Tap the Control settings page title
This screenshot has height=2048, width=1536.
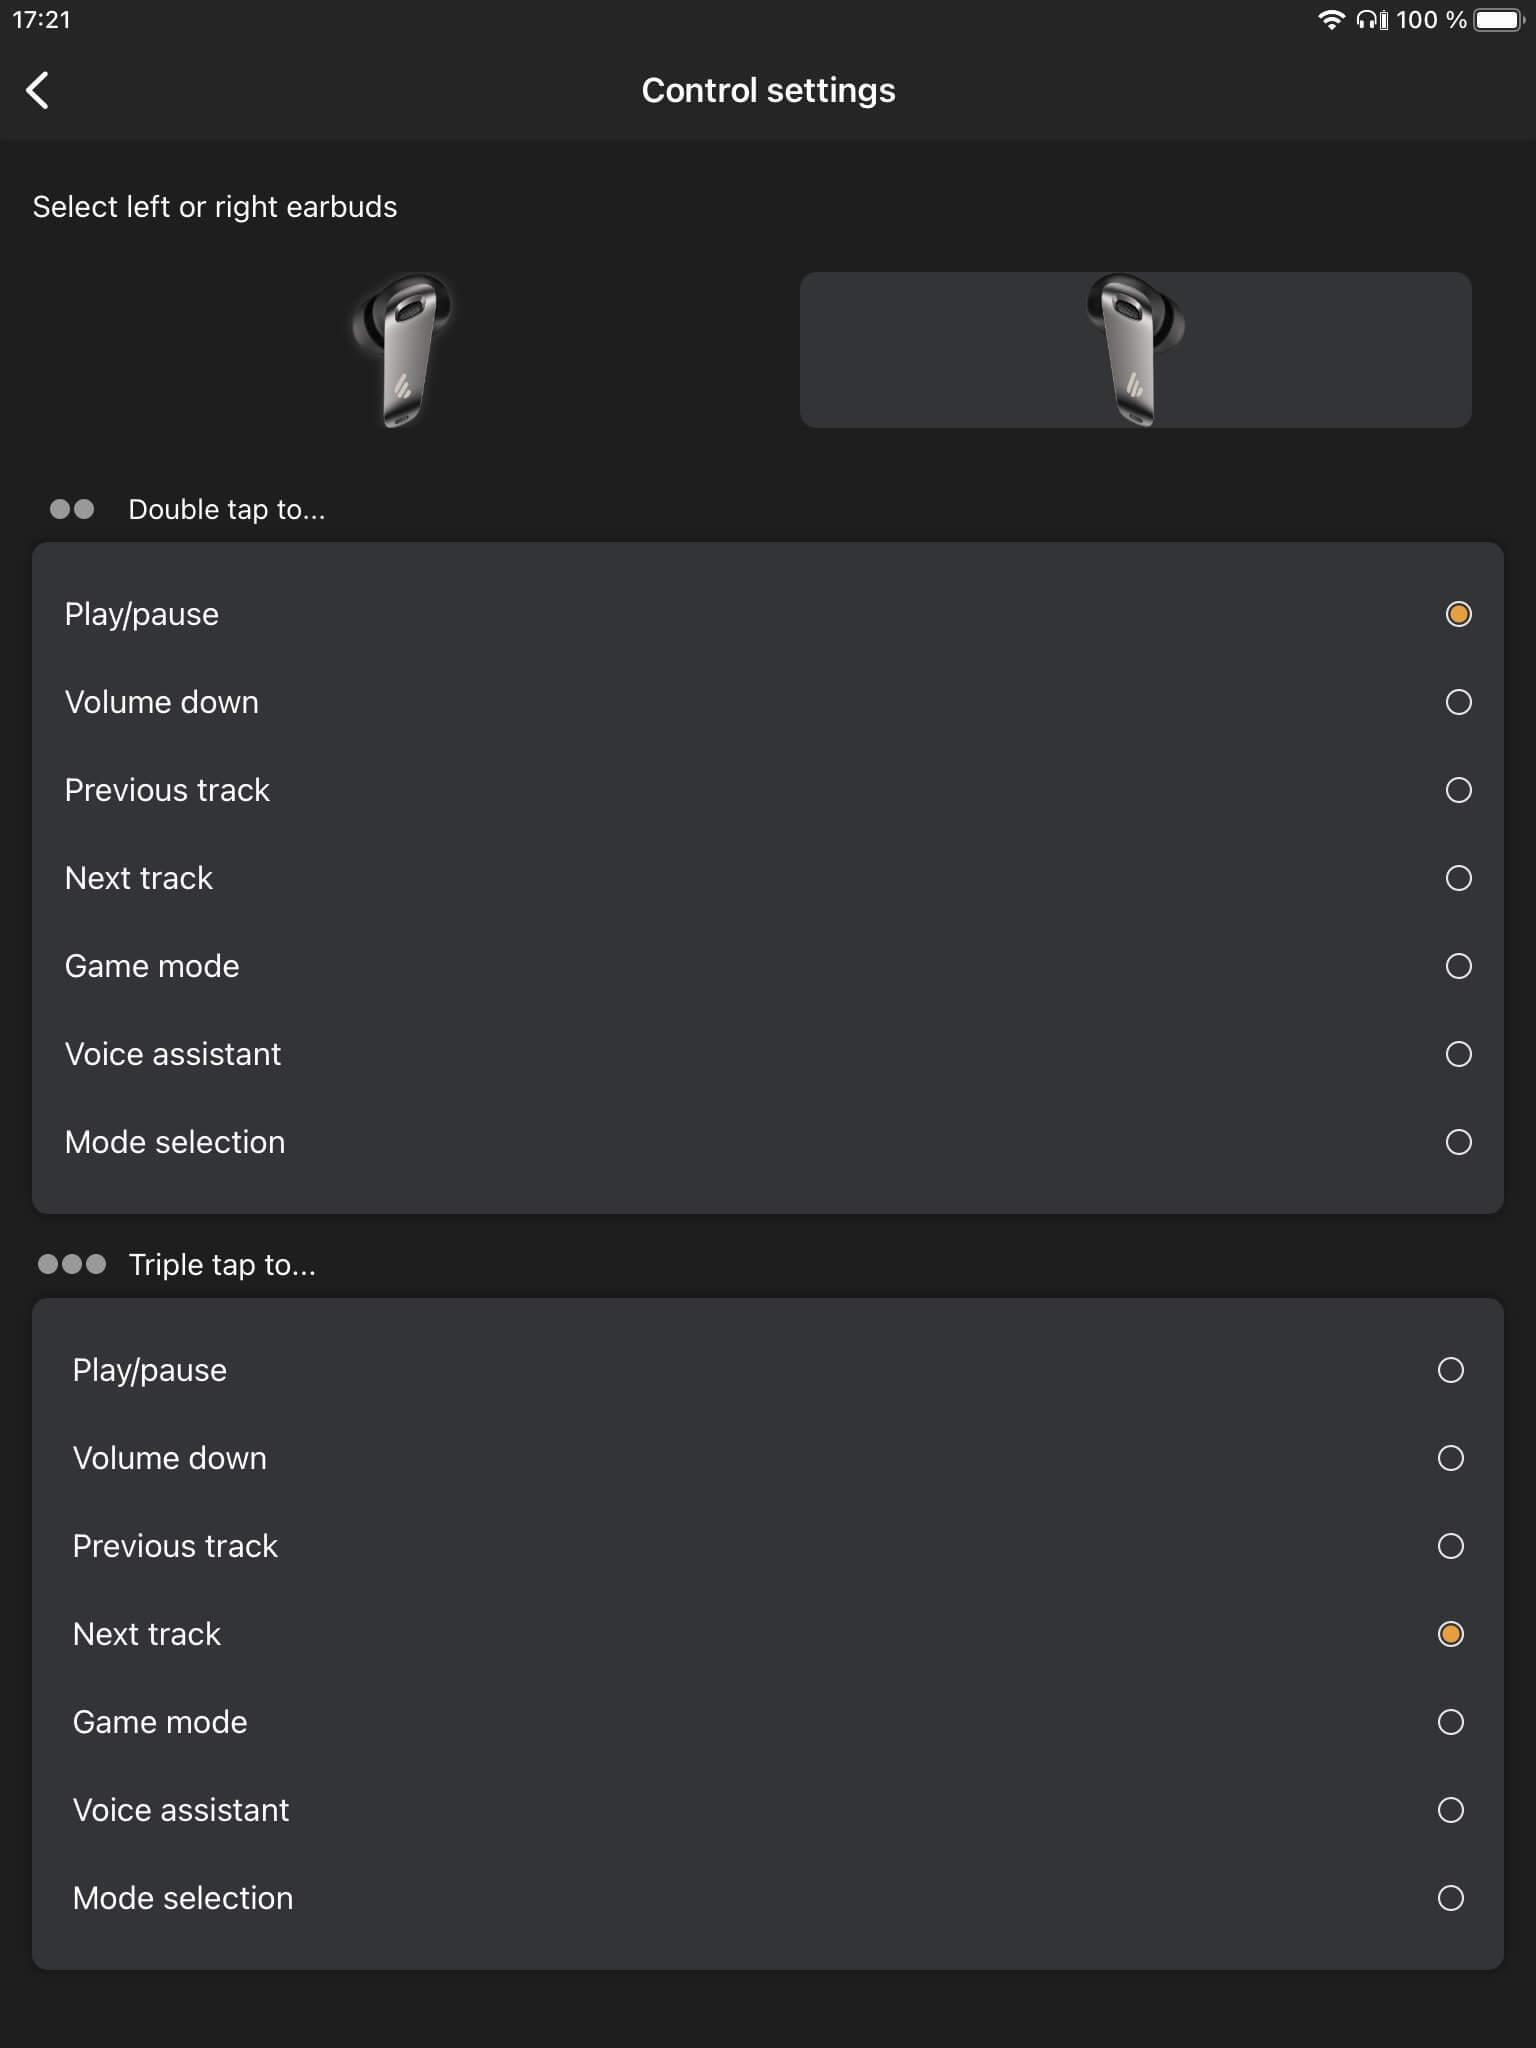pyautogui.click(x=768, y=90)
